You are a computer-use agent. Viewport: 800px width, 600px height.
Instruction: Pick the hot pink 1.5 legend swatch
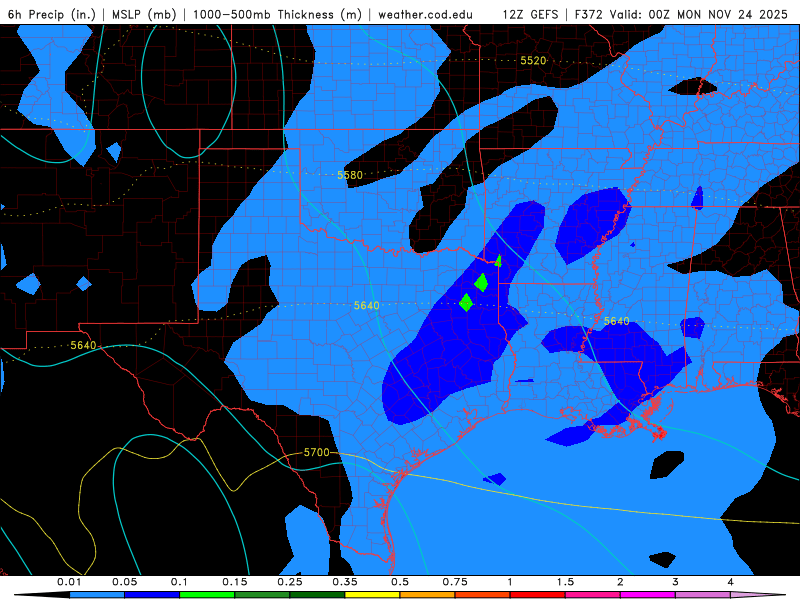[x=593, y=595]
